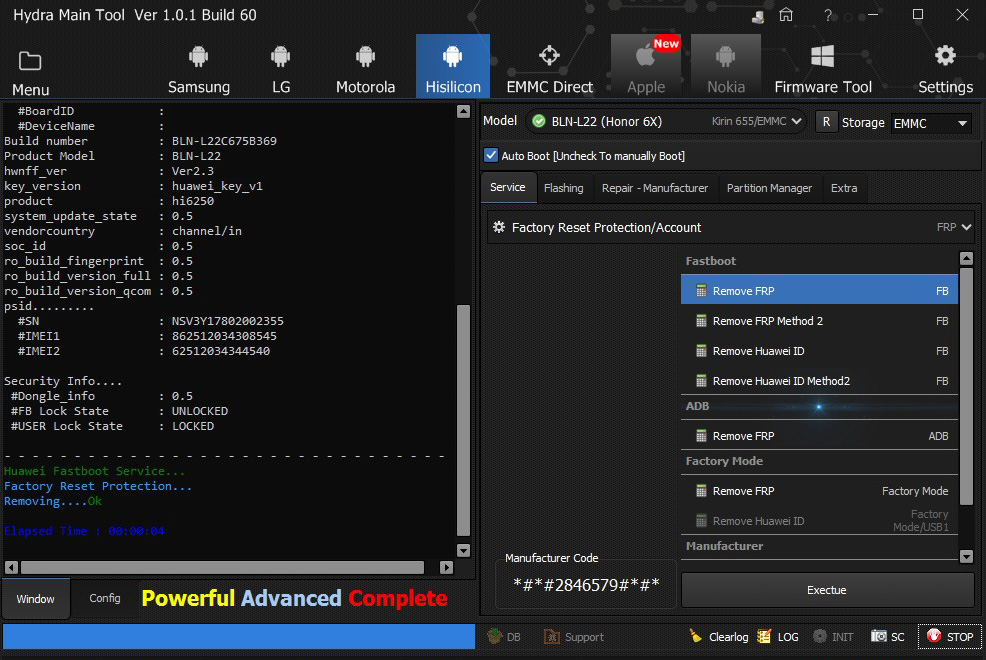986x660 pixels.
Task: Click the SC screenshot camera icon
Action: pyautogui.click(x=879, y=636)
